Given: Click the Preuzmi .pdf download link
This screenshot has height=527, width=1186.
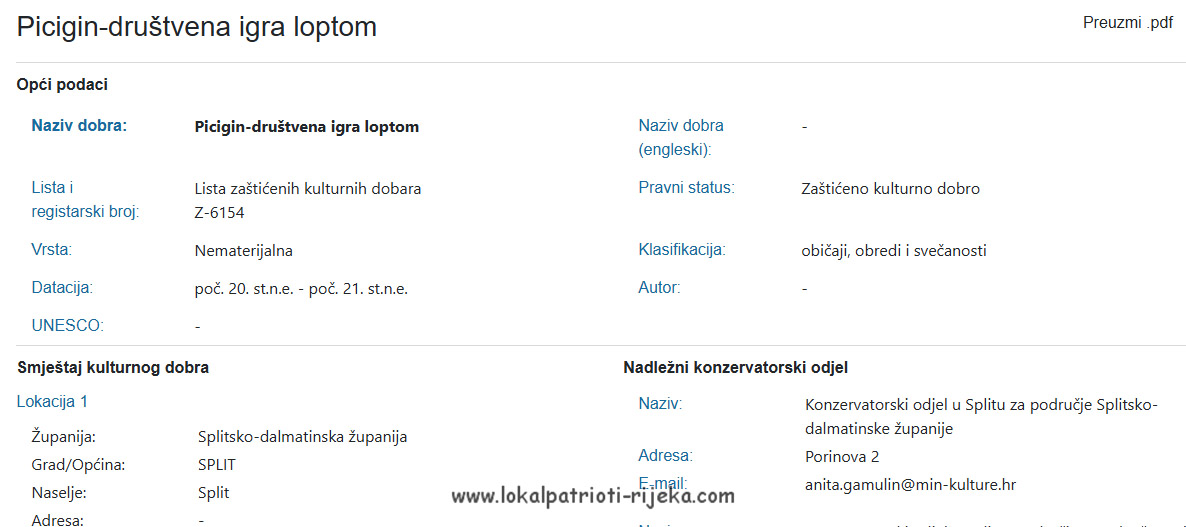Looking at the screenshot, I should tap(1127, 23).
